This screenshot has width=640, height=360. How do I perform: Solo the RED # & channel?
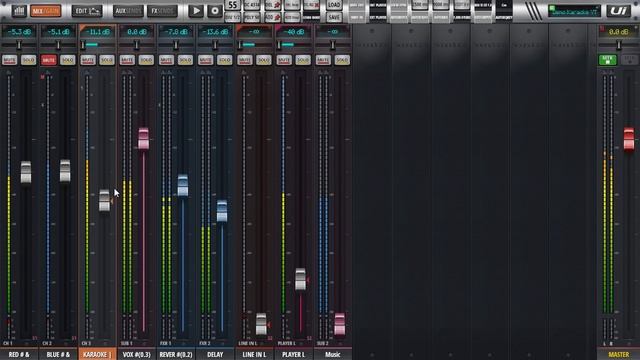[28, 60]
